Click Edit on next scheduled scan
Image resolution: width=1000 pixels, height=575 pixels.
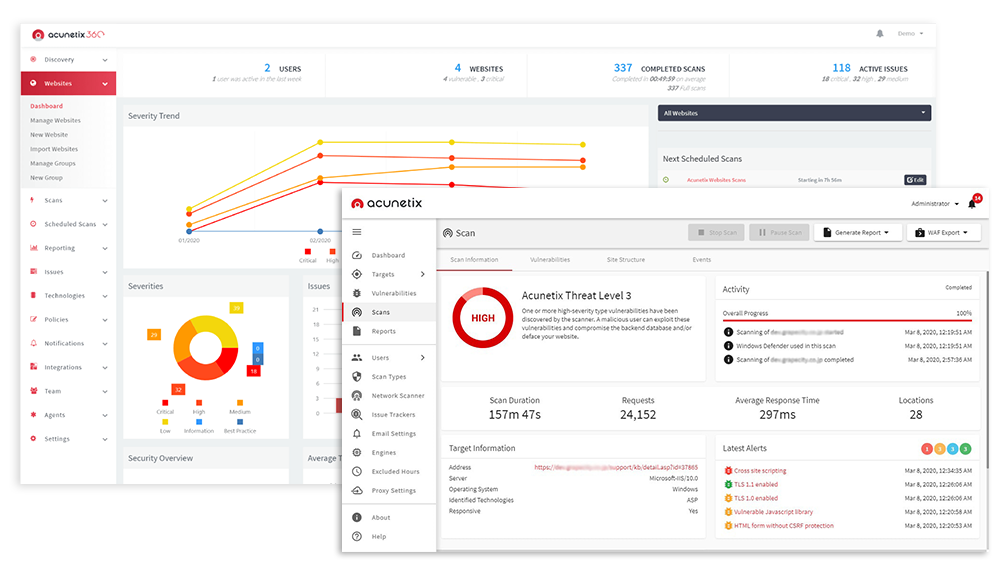pyautogui.click(x=915, y=180)
